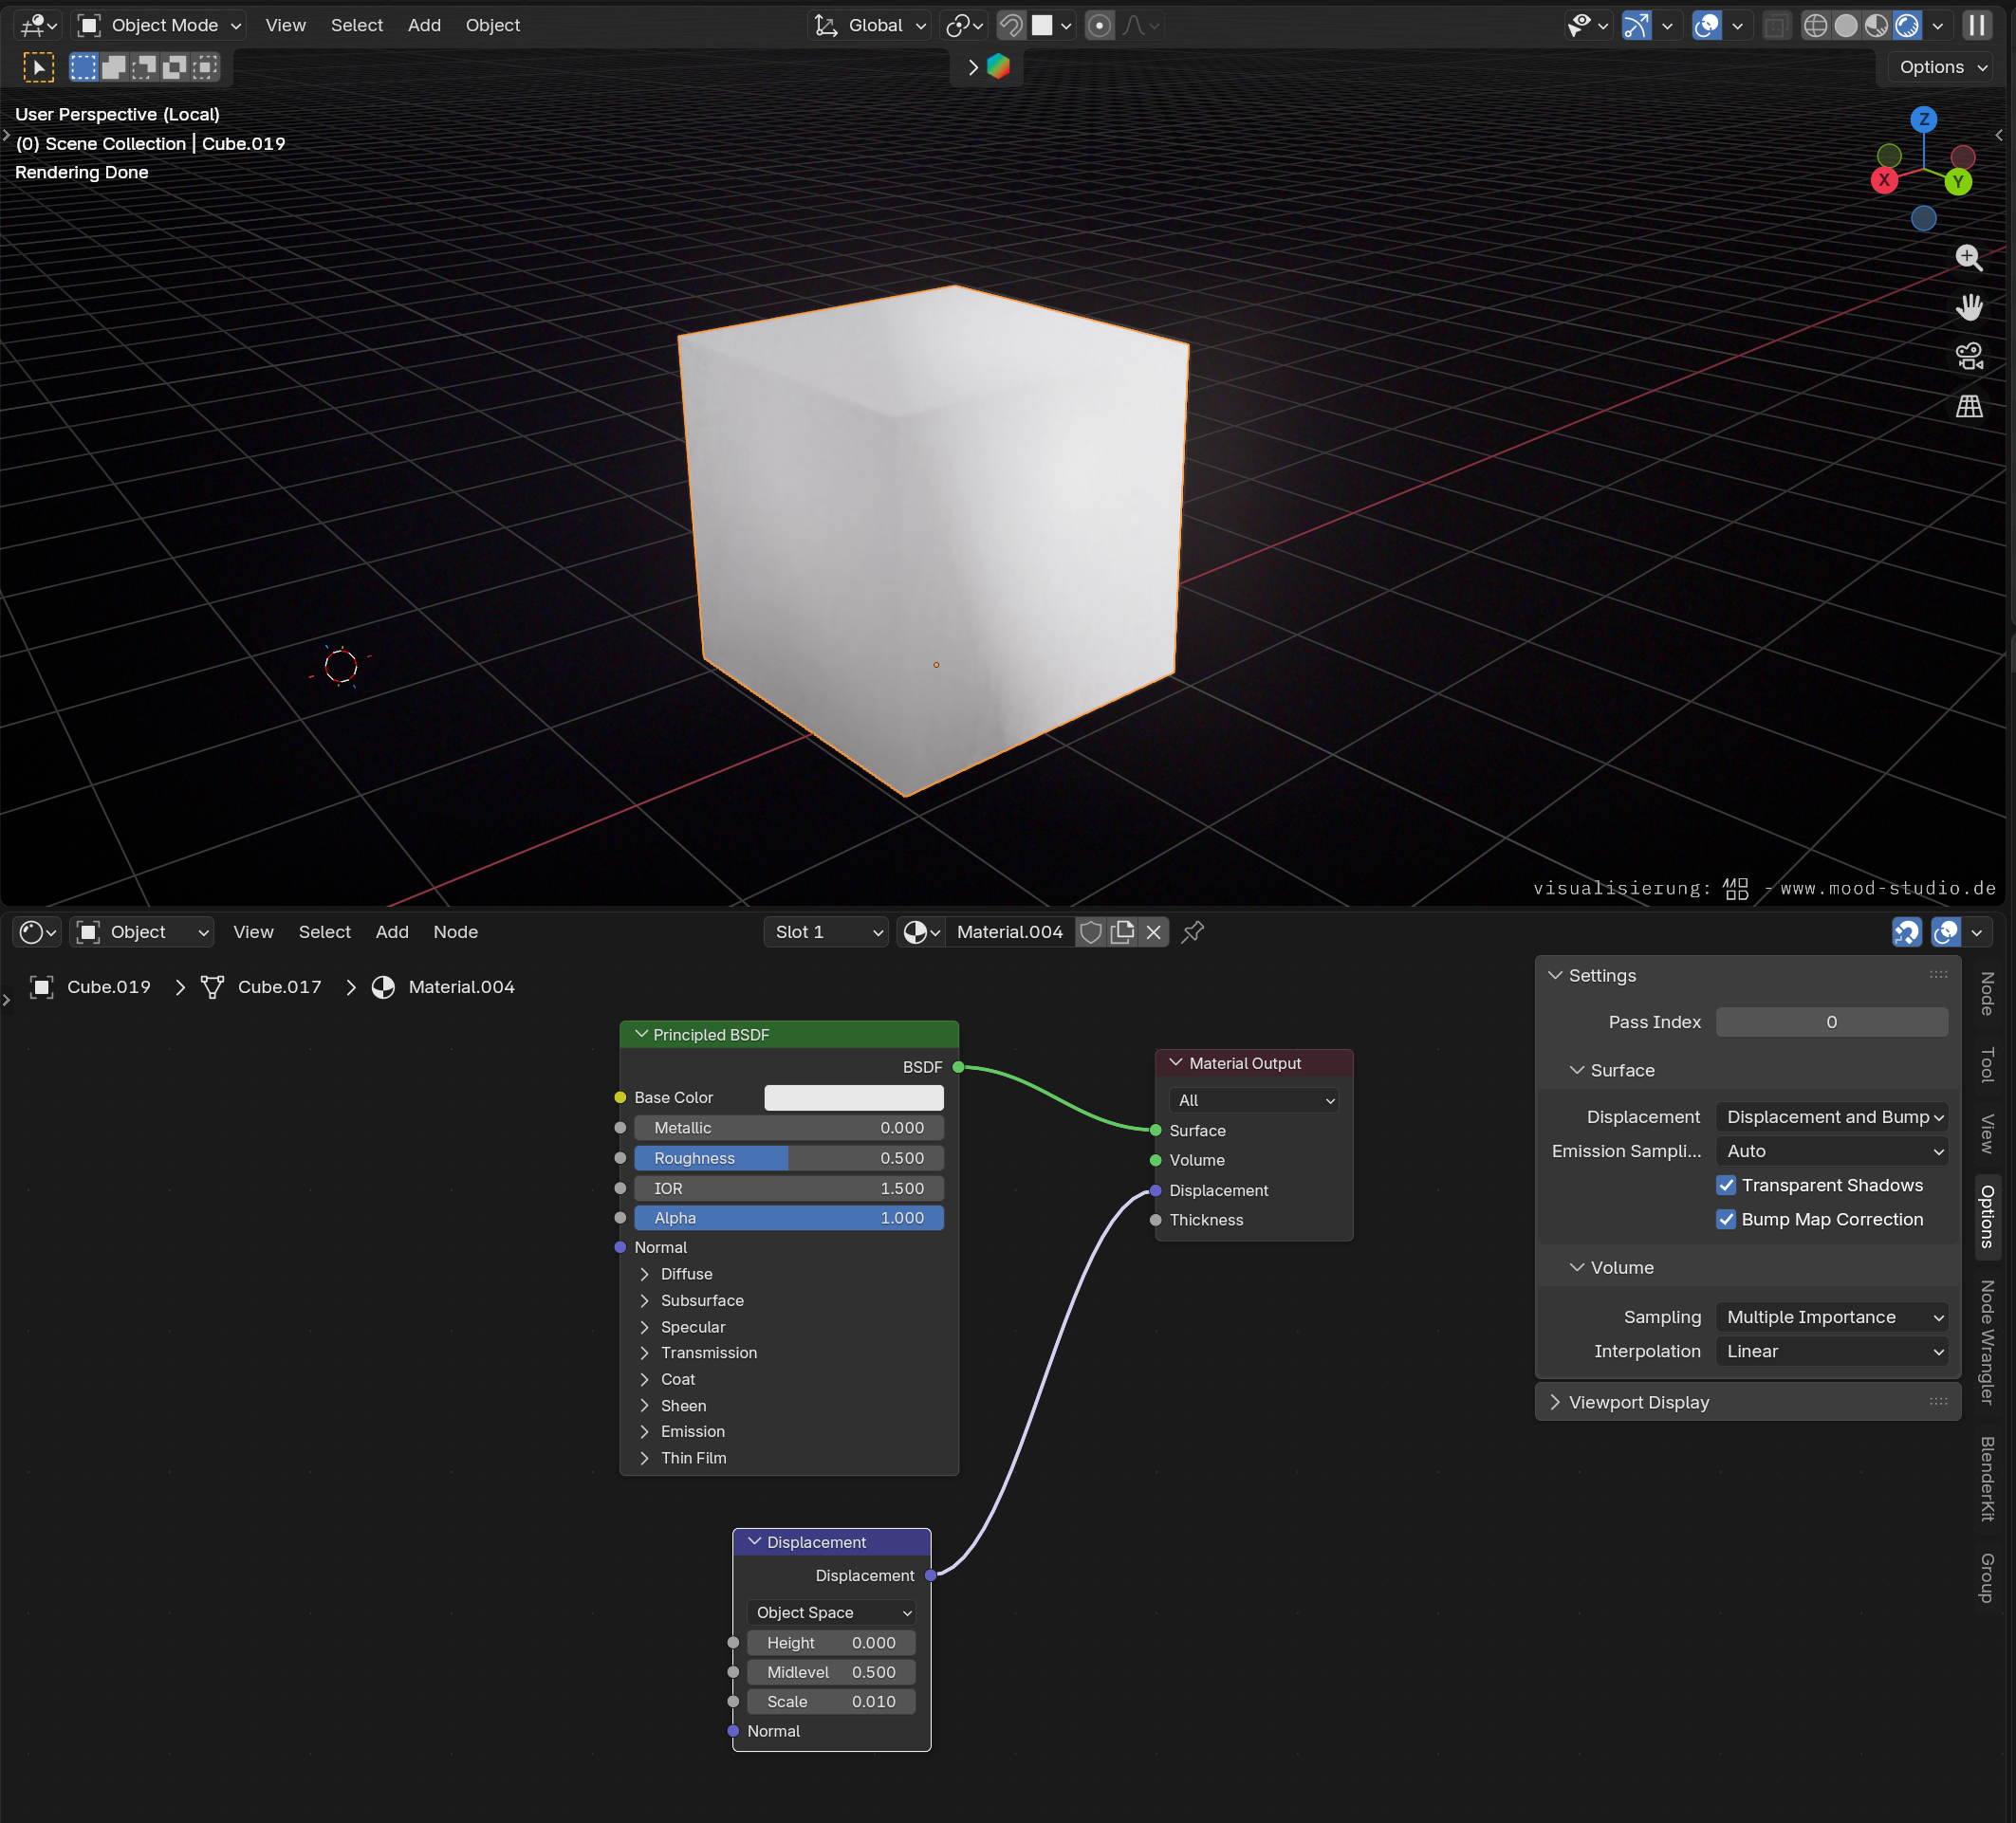2016x1823 pixels.
Task: Toggle X-ray view icon
Action: (1775, 25)
